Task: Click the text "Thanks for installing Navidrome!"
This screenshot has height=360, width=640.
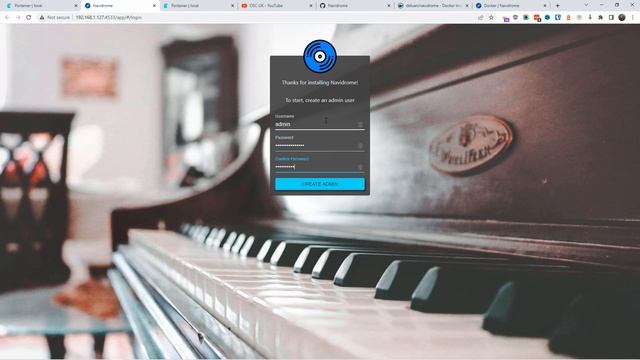Action: (x=320, y=82)
